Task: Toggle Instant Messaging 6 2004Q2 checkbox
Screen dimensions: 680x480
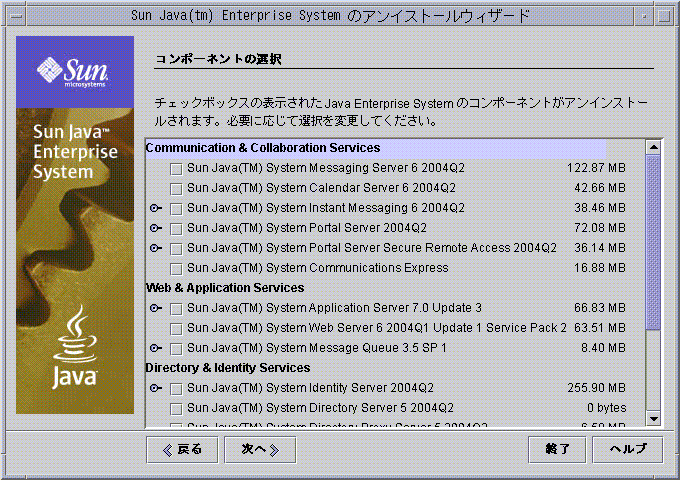Action: click(x=176, y=209)
